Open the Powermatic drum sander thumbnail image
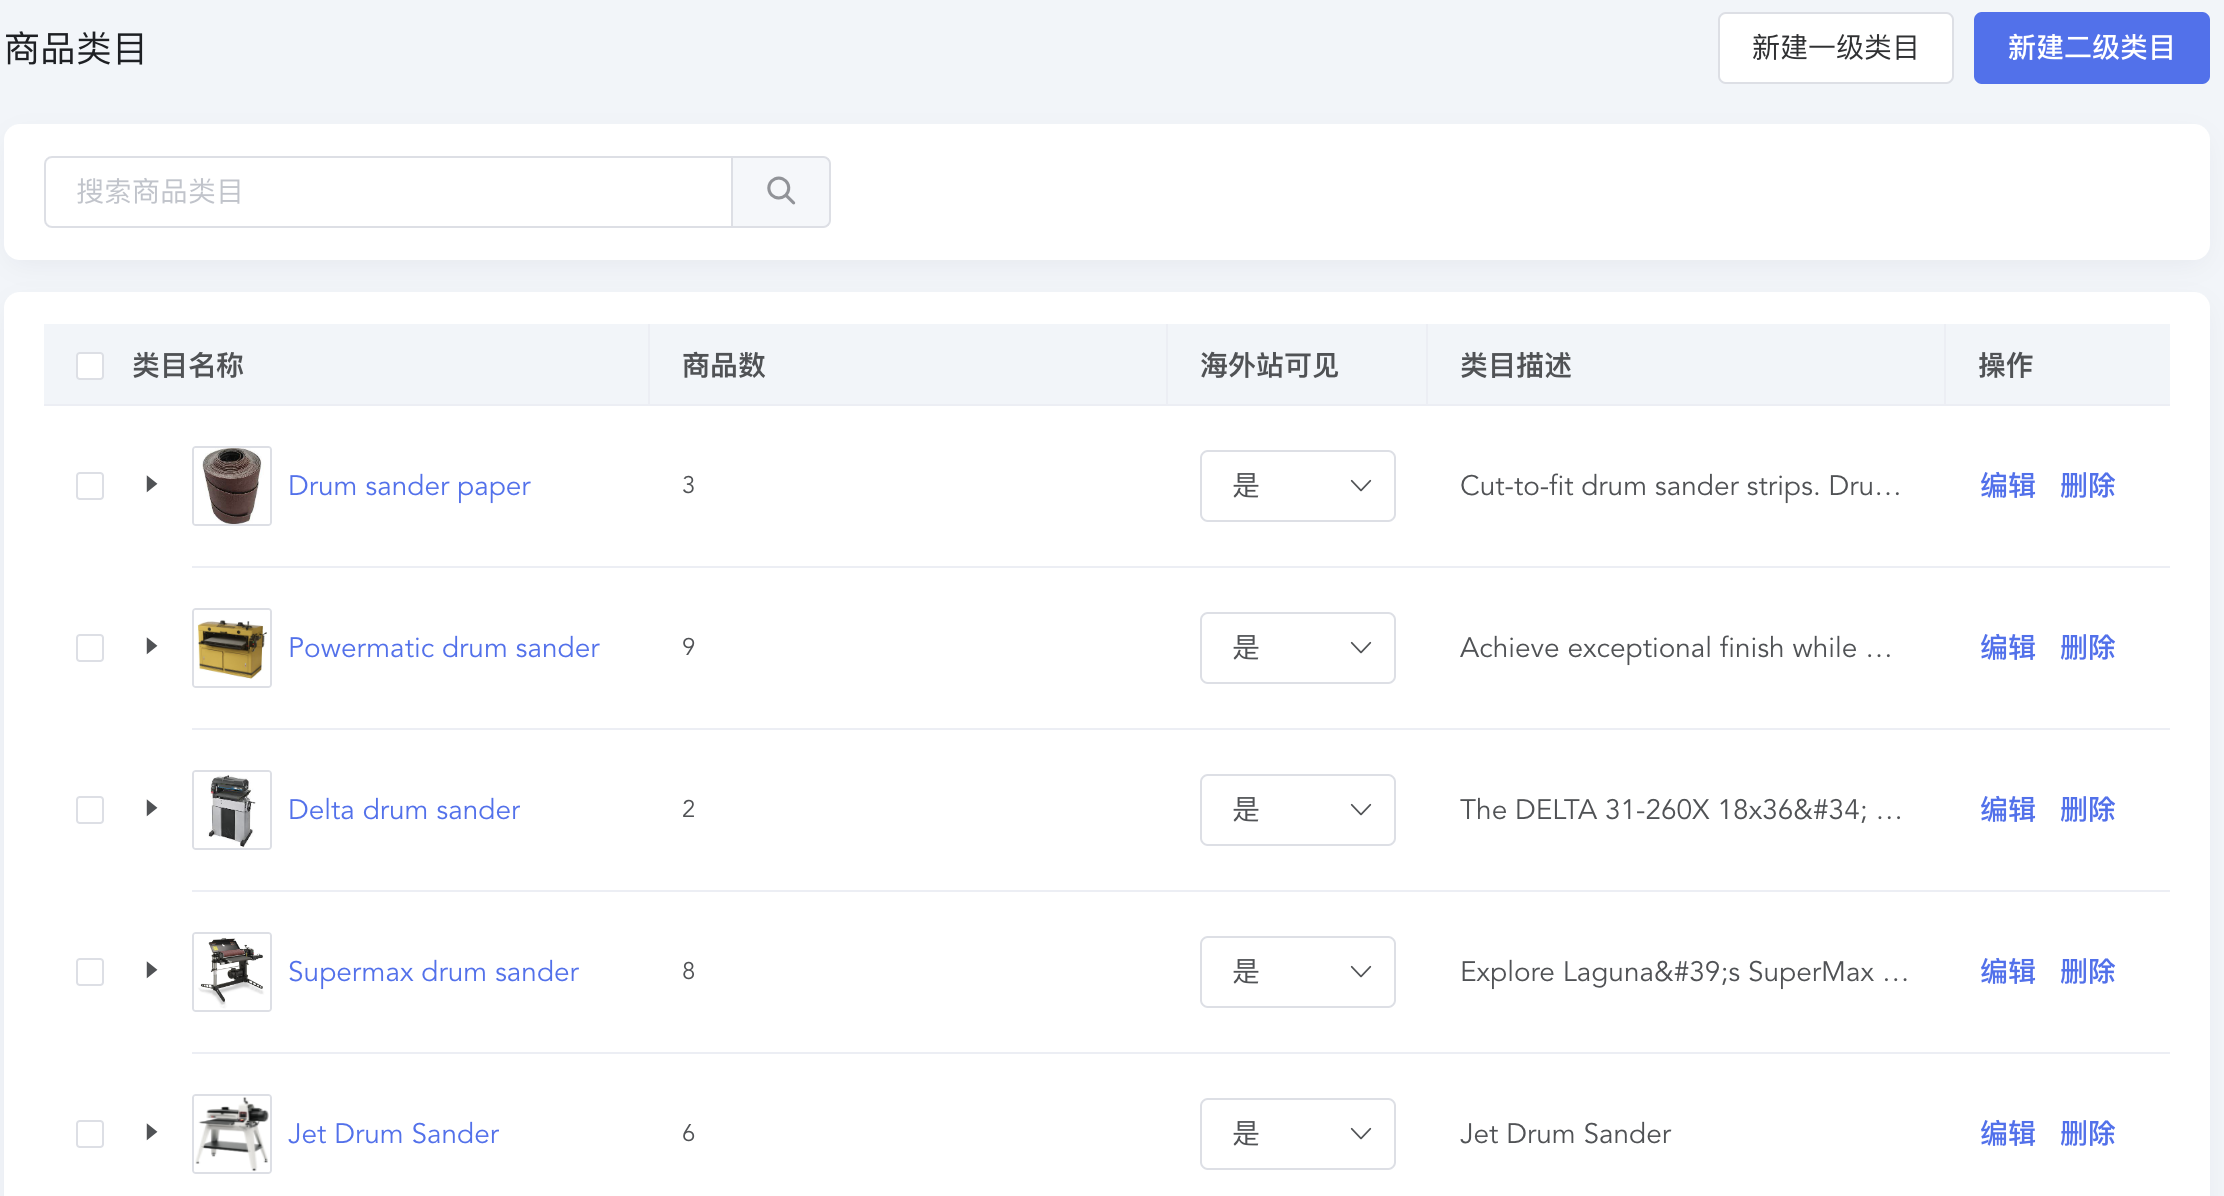Viewport: 2224px width, 1196px height. point(232,648)
